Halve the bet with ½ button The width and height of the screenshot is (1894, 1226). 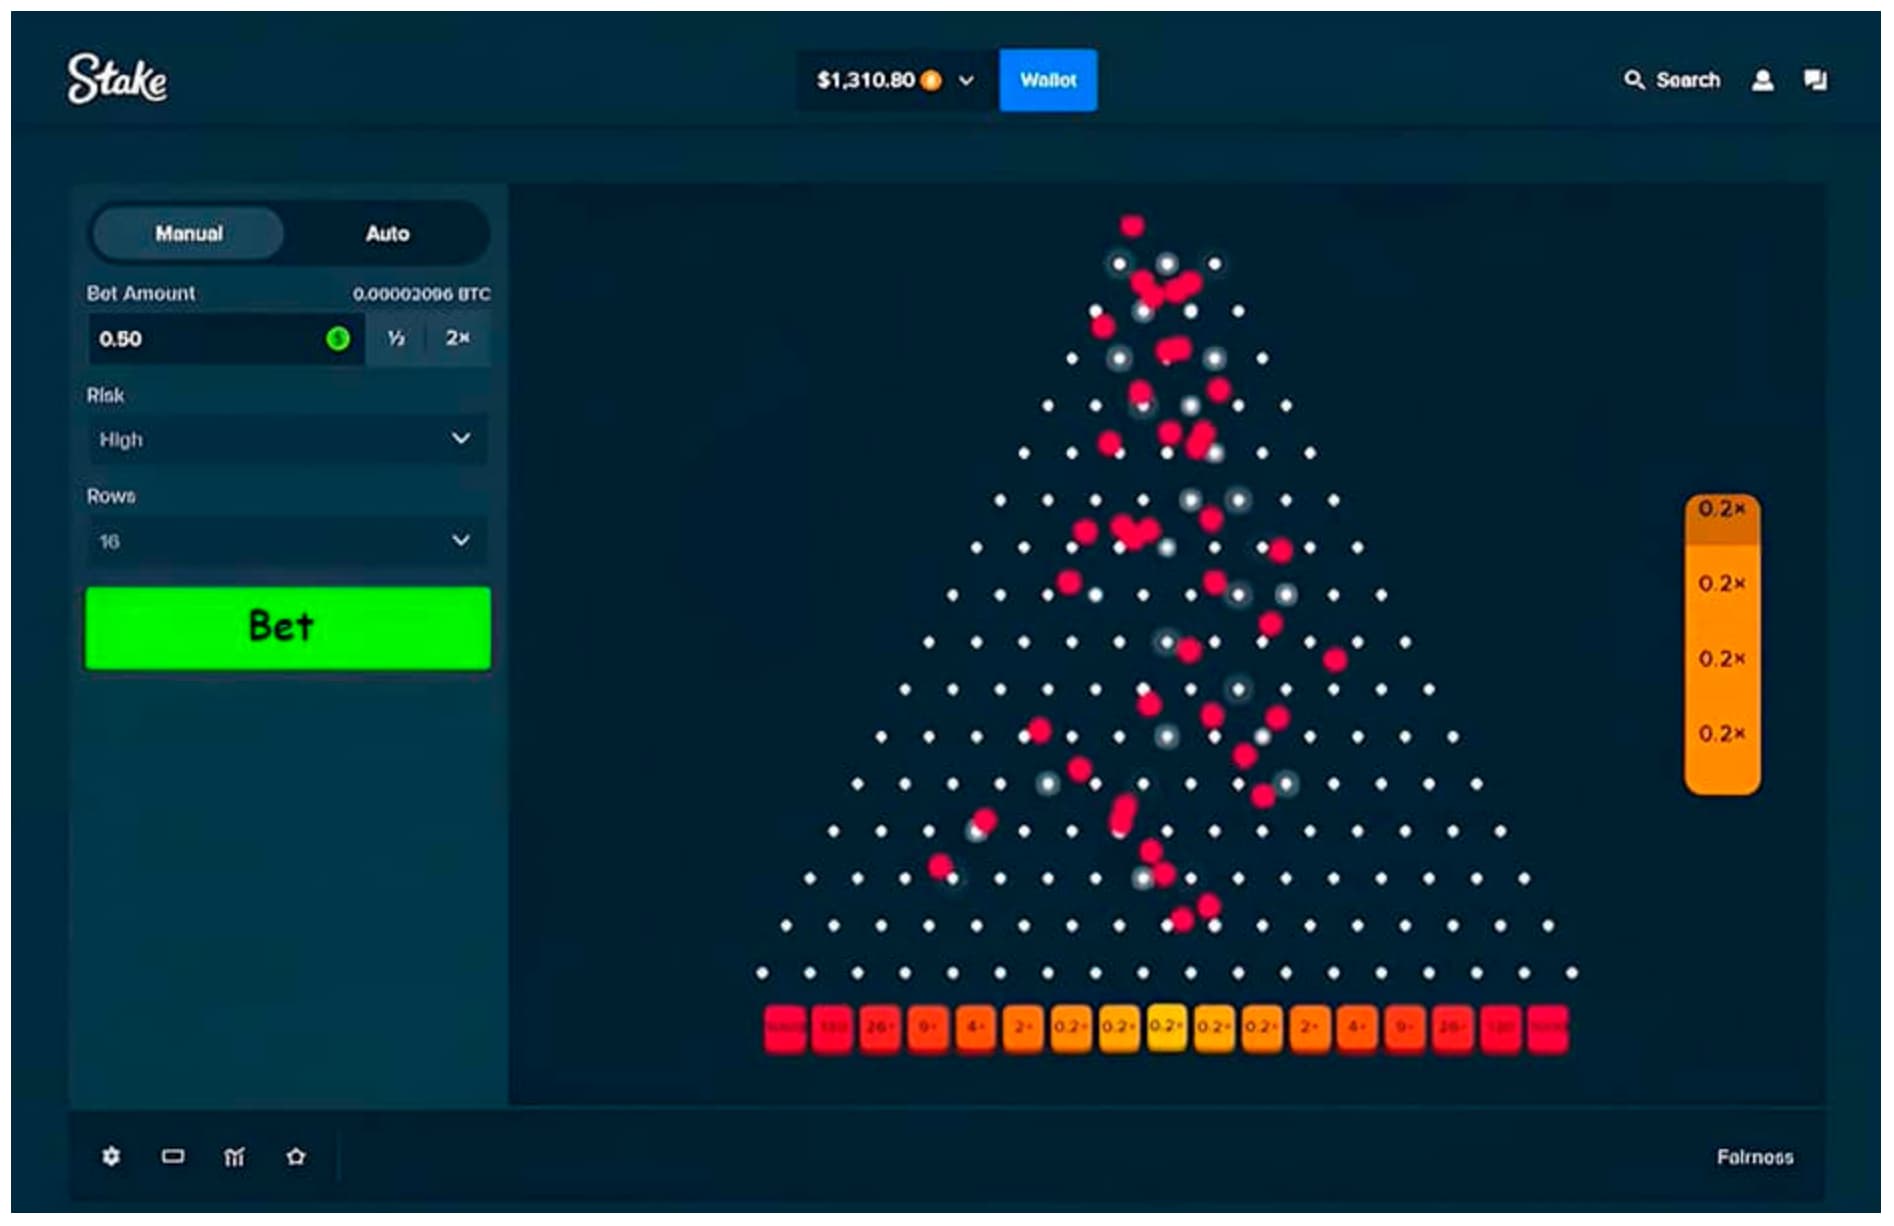tap(396, 338)
